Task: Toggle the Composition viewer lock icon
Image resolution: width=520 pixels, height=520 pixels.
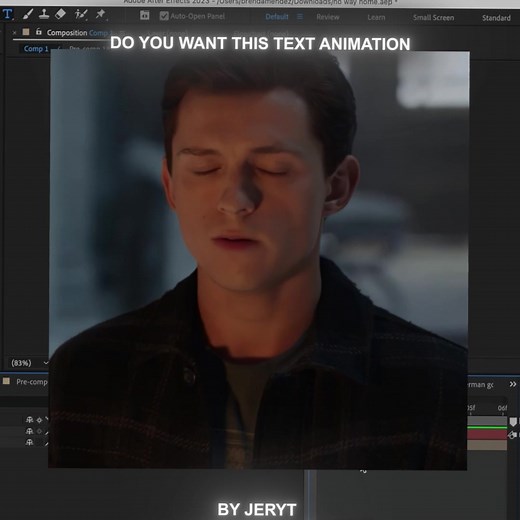Action: 39,32
